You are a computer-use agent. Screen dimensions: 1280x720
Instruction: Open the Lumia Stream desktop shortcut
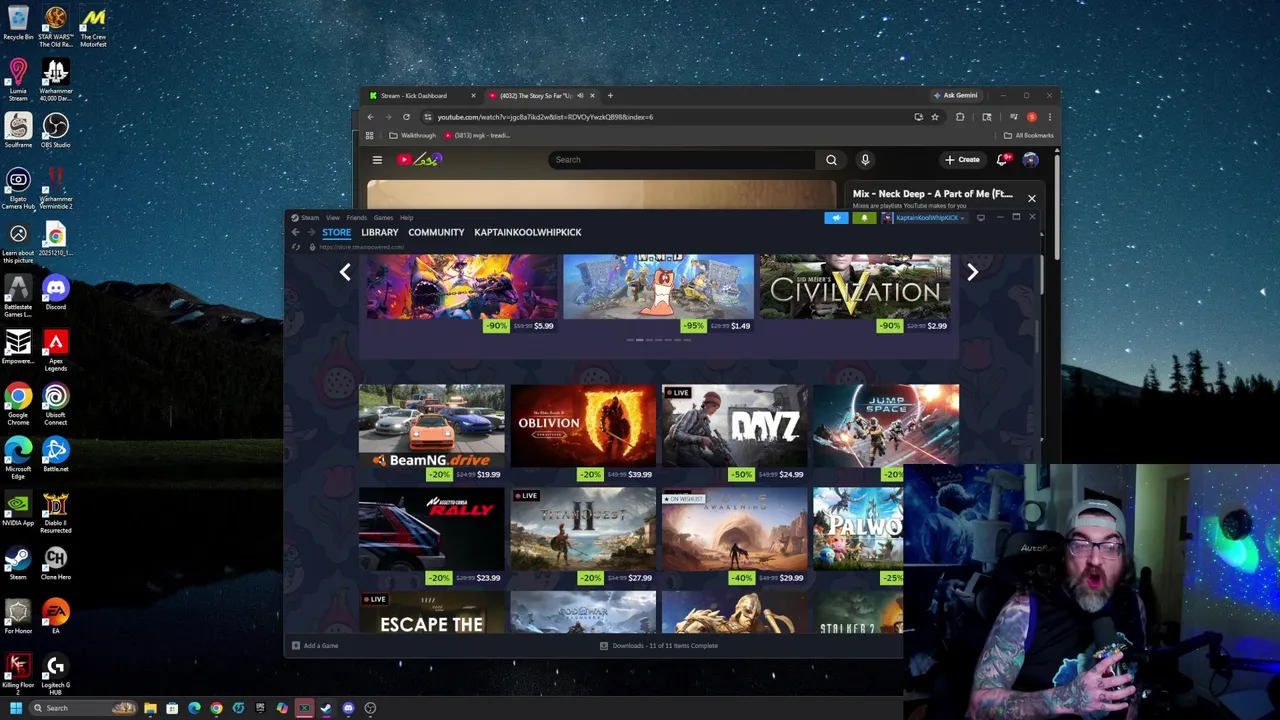pyautogui.click(x=18, y=78)
